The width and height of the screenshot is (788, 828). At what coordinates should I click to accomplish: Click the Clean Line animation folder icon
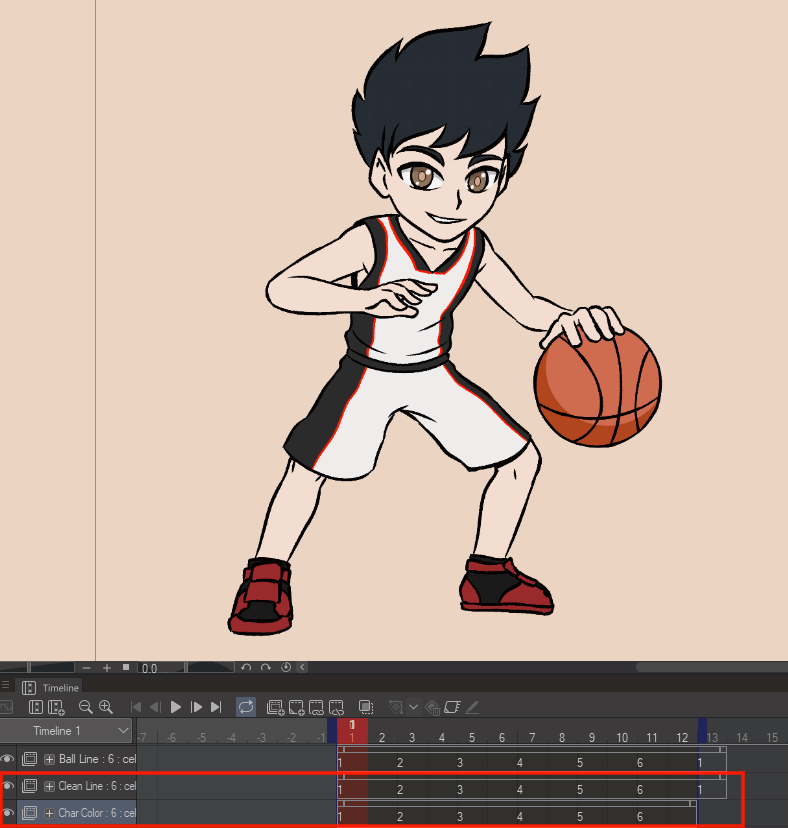pos(30,786)
